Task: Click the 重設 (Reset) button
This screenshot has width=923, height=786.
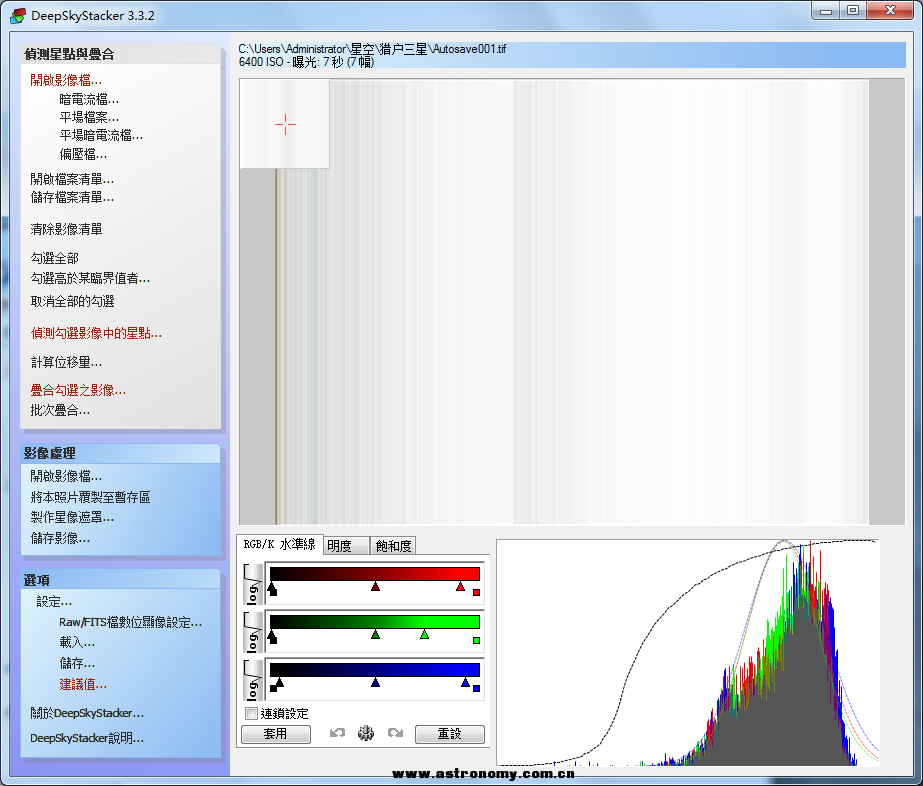Action: pyautogui.click(x=450, y=734)
